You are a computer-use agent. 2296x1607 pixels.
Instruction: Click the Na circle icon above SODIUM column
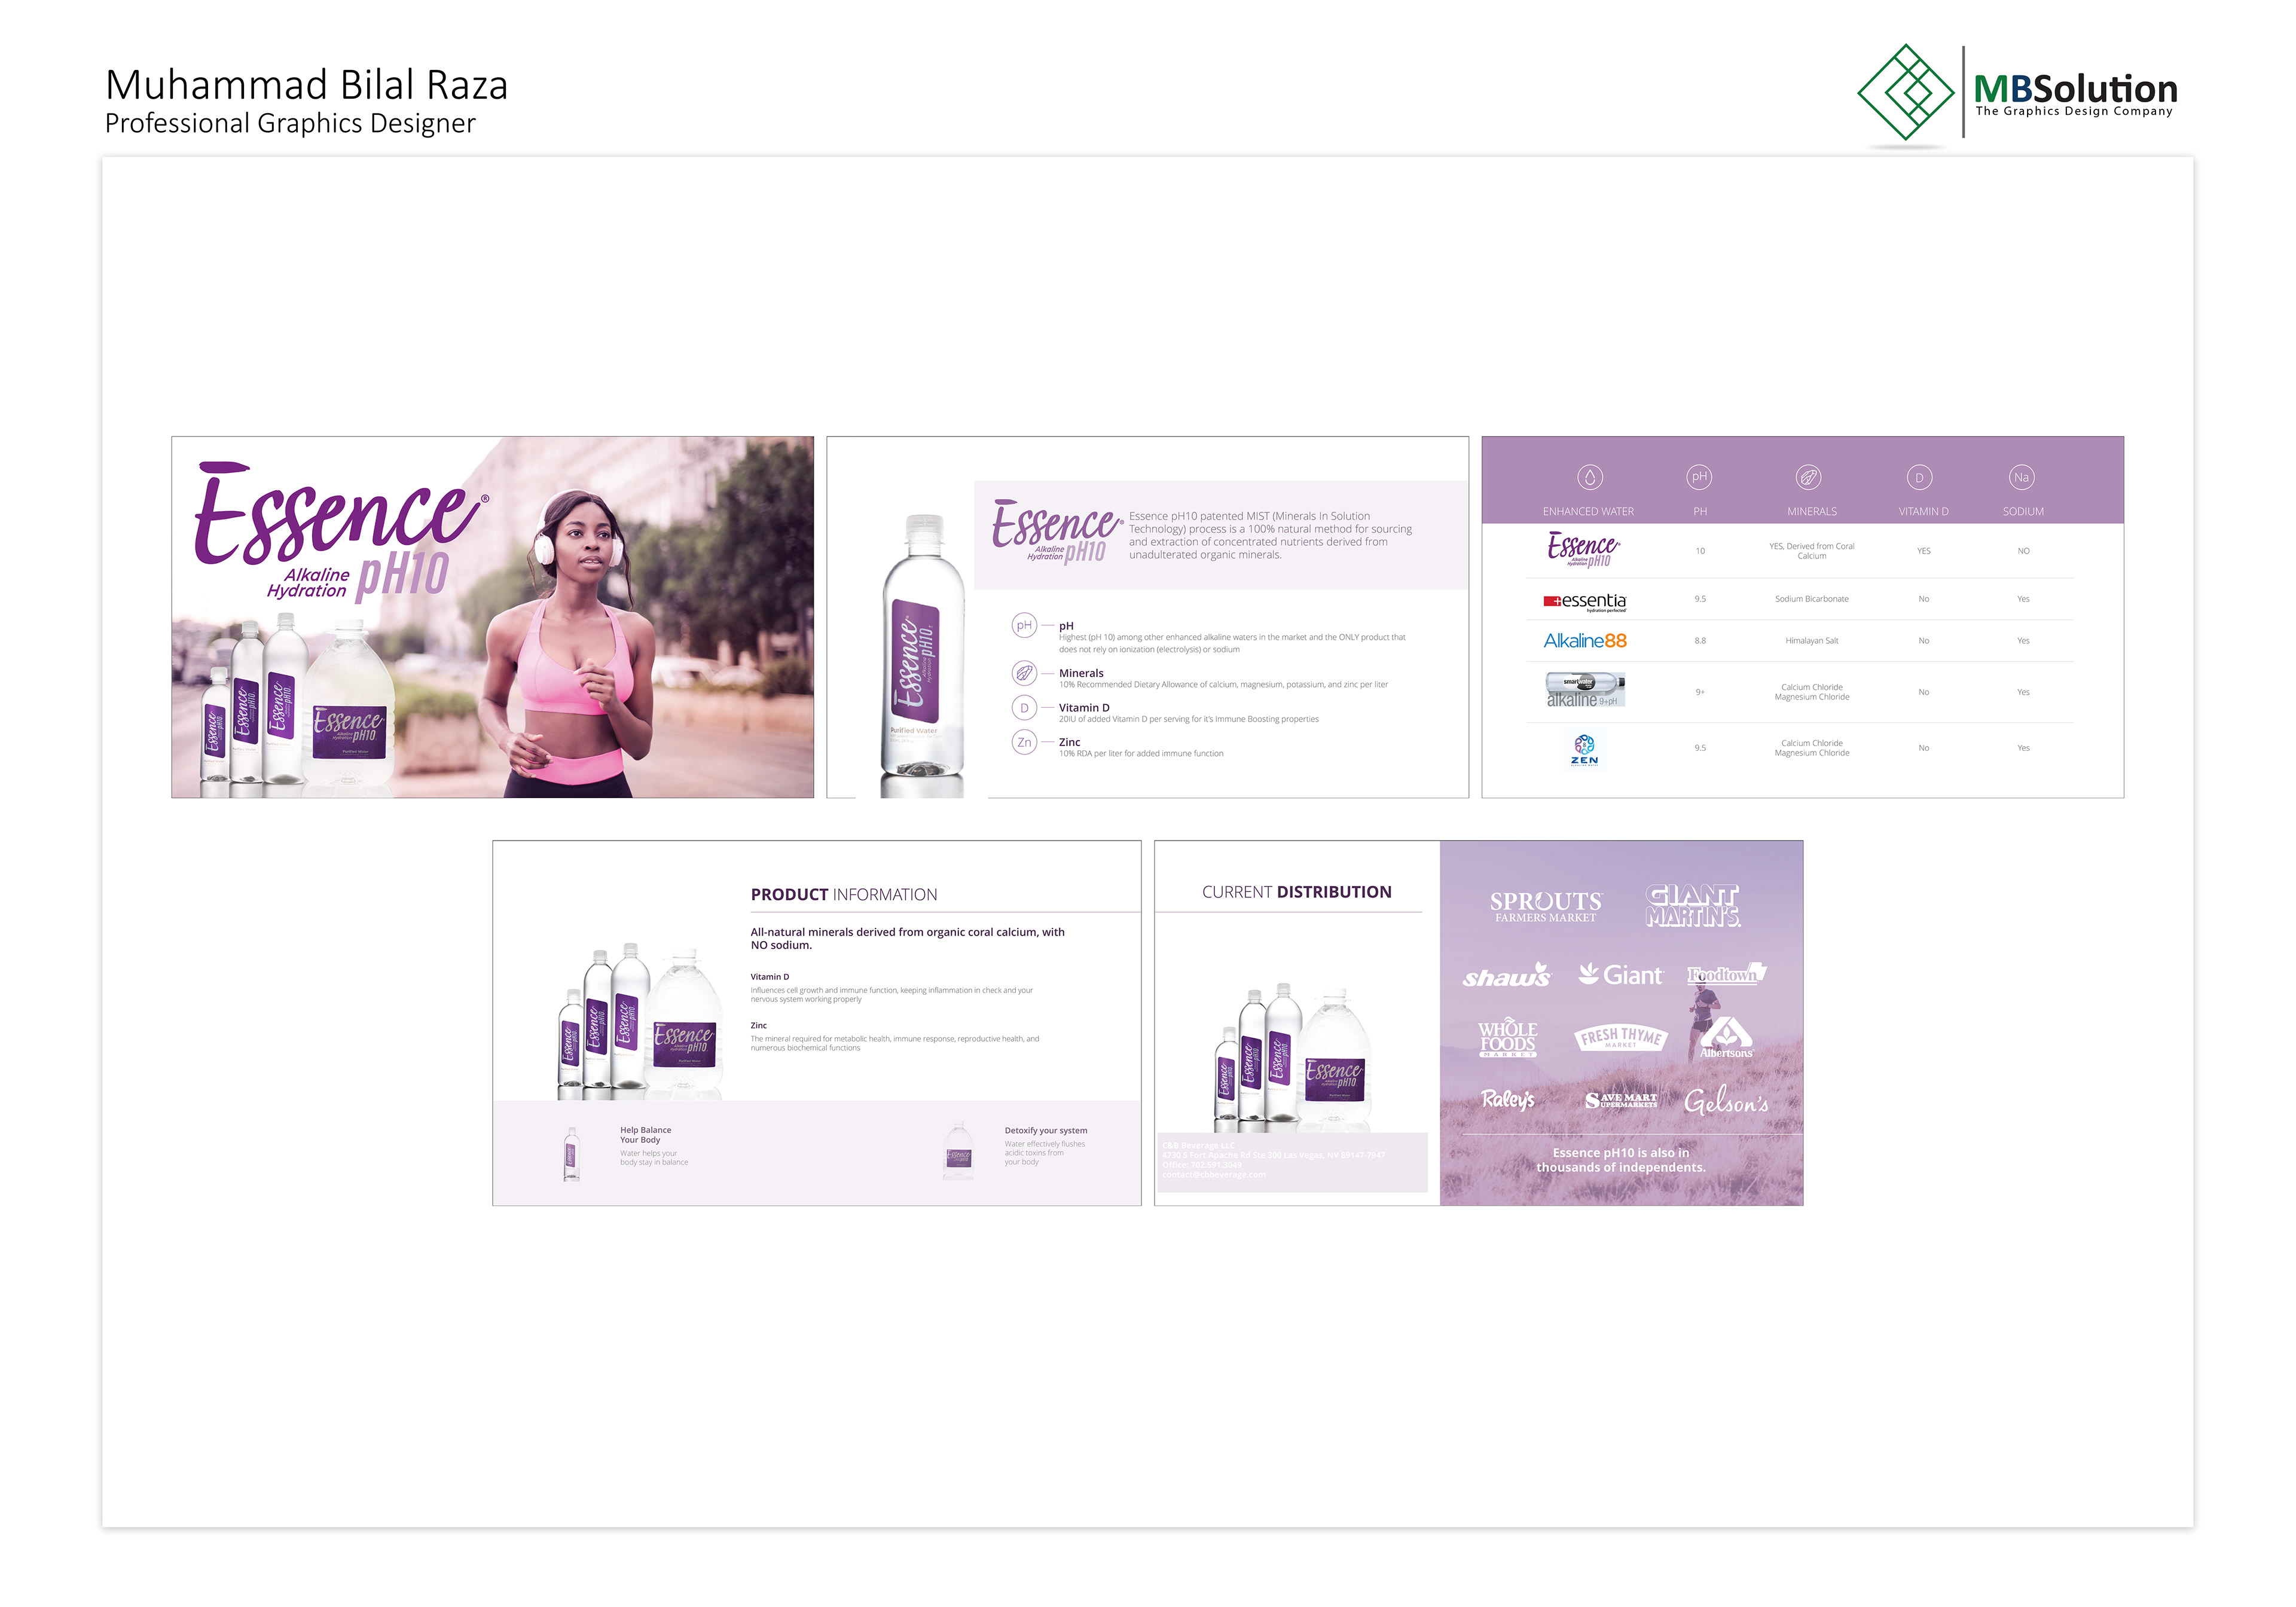click(2021, 477)
